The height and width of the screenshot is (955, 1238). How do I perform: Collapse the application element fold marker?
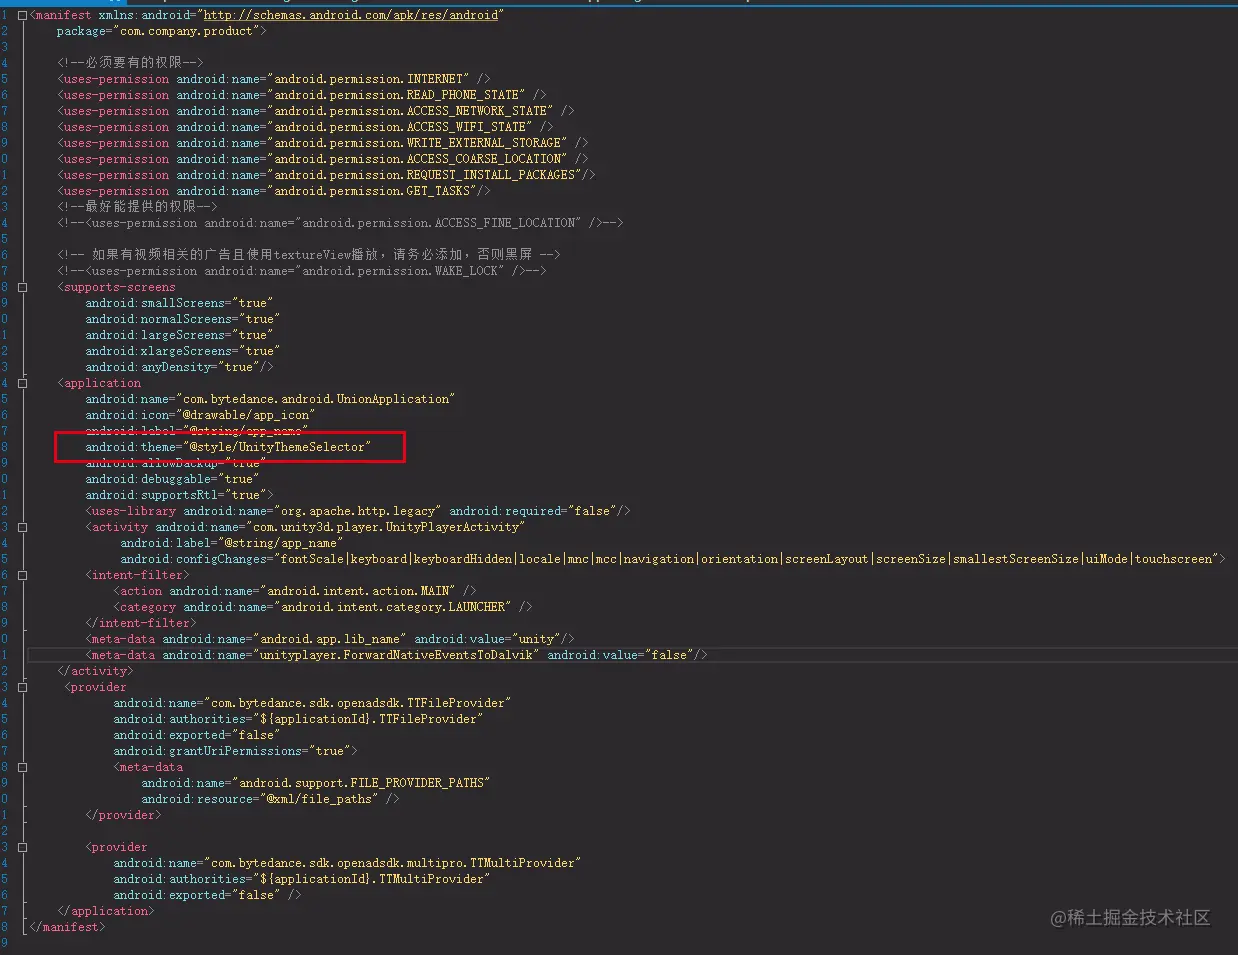point(22,383)
